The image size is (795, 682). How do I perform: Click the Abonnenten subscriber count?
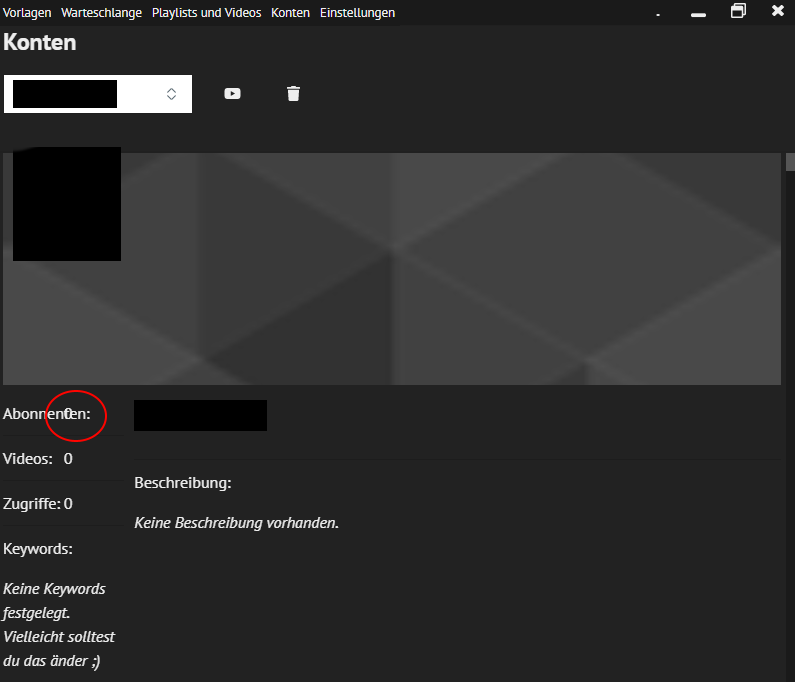click(68, 414)
